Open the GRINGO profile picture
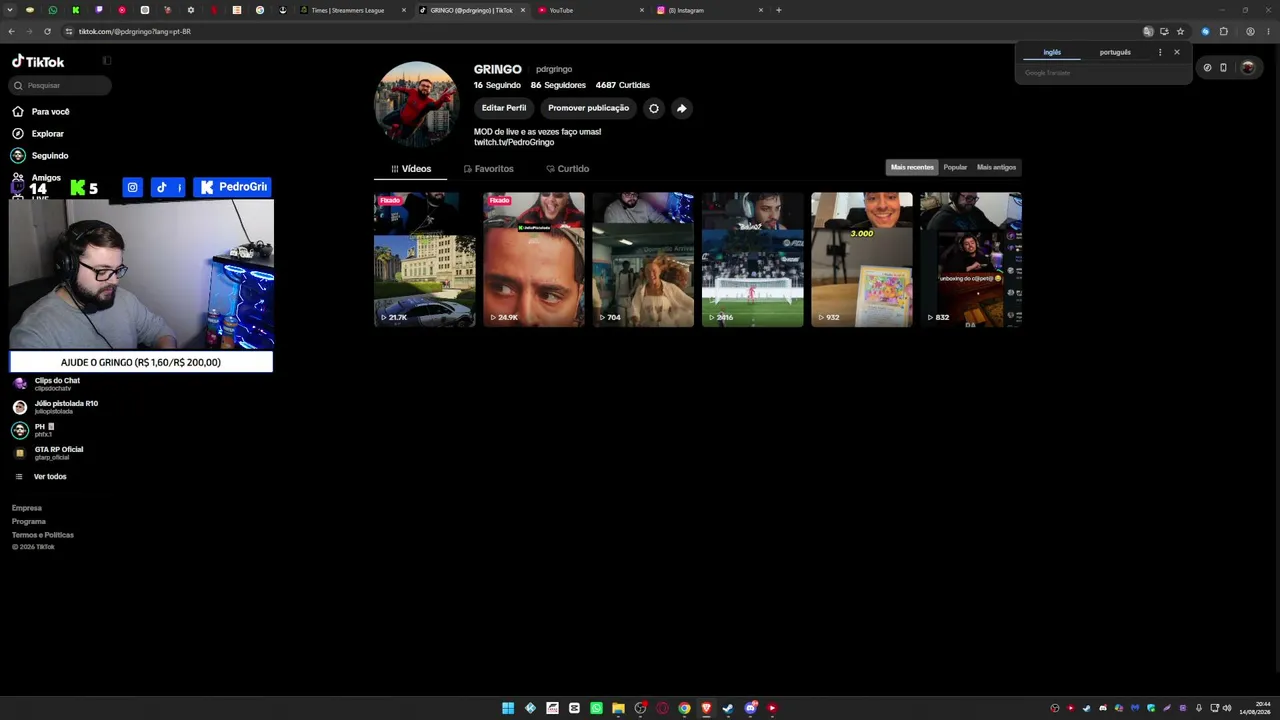Image resolution: width=1280 pixels, height=720 pixels. pos(417,105)
